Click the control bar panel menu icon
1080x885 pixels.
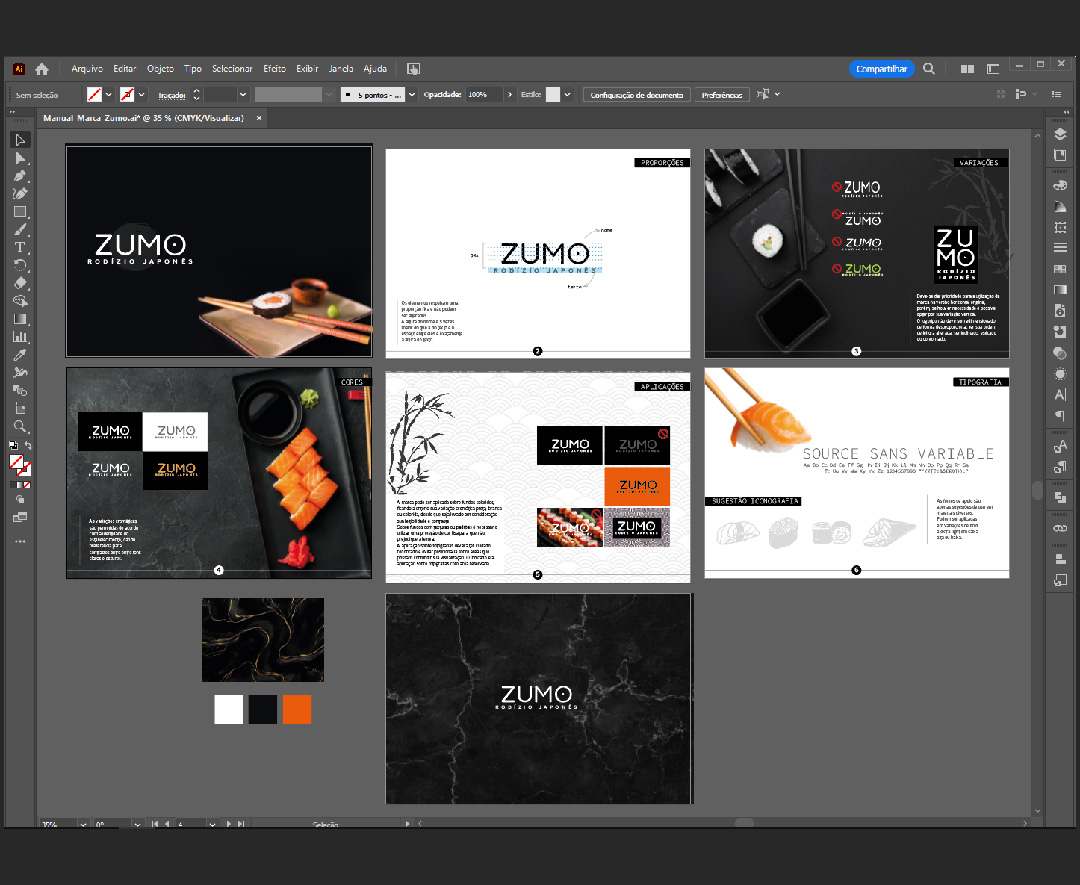(x=1057, y=94)
